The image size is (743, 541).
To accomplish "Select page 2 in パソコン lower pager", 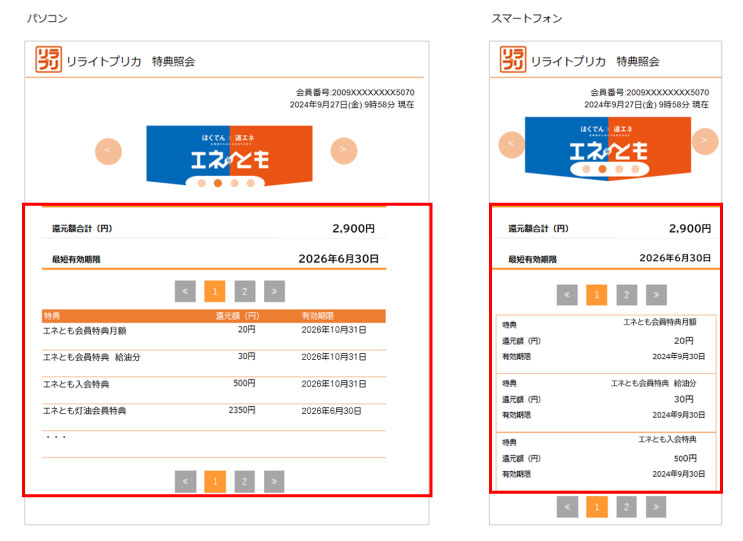I will 245,482.
